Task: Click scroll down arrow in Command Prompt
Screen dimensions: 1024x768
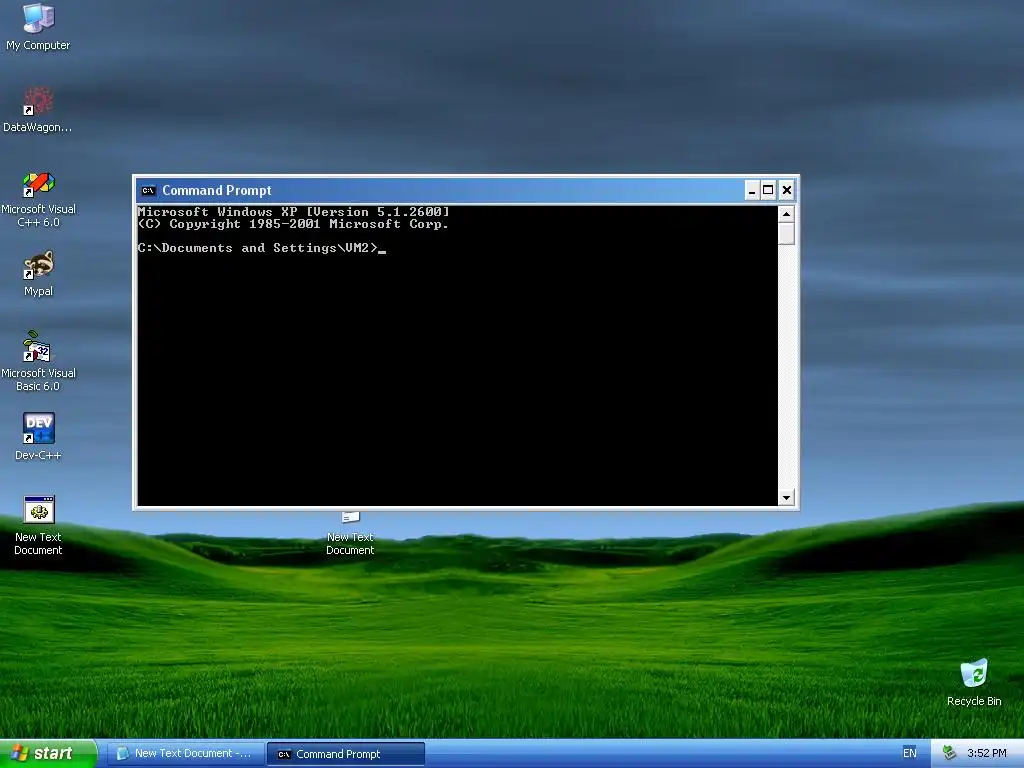Action: pyautogui.click(x=786, y=498)
